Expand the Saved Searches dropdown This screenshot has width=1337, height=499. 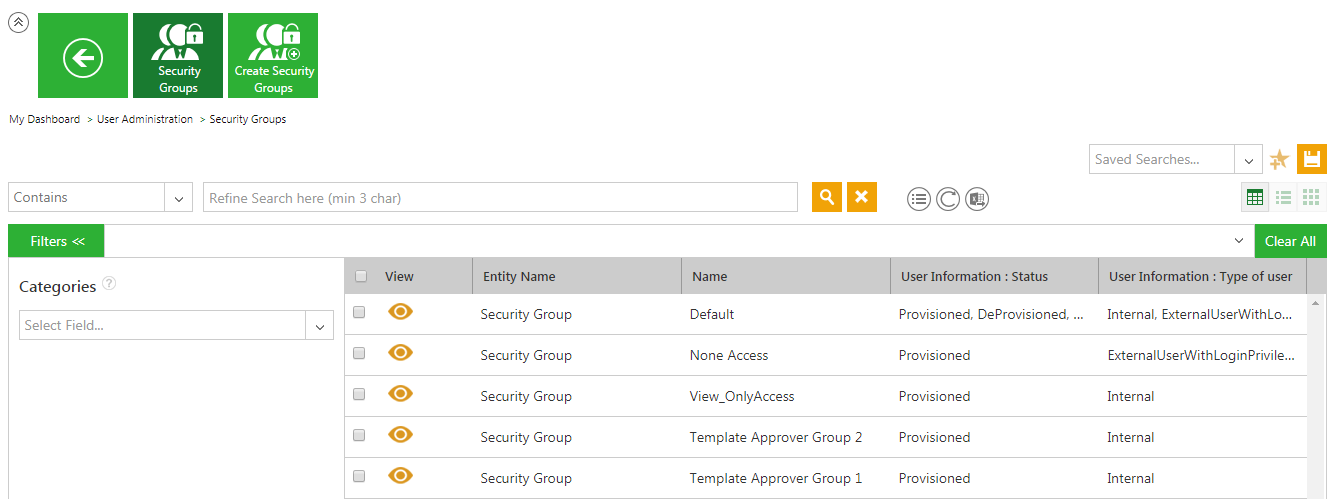tap(1247, 159)
